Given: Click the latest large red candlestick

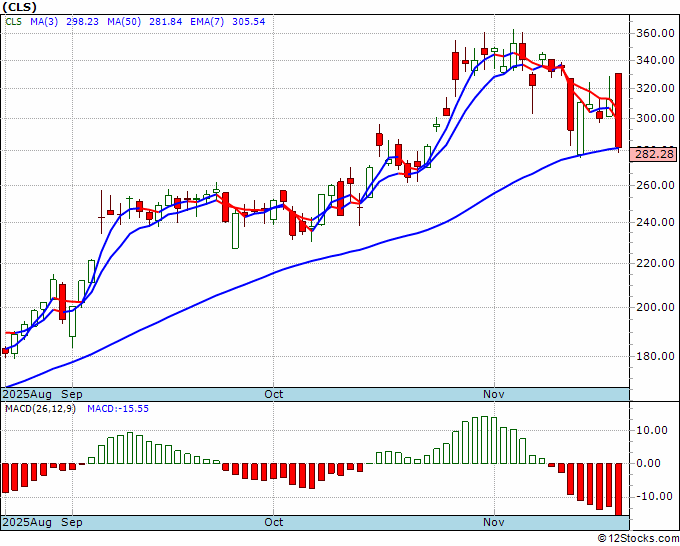Looking at the screenshot, I should 619,111.
